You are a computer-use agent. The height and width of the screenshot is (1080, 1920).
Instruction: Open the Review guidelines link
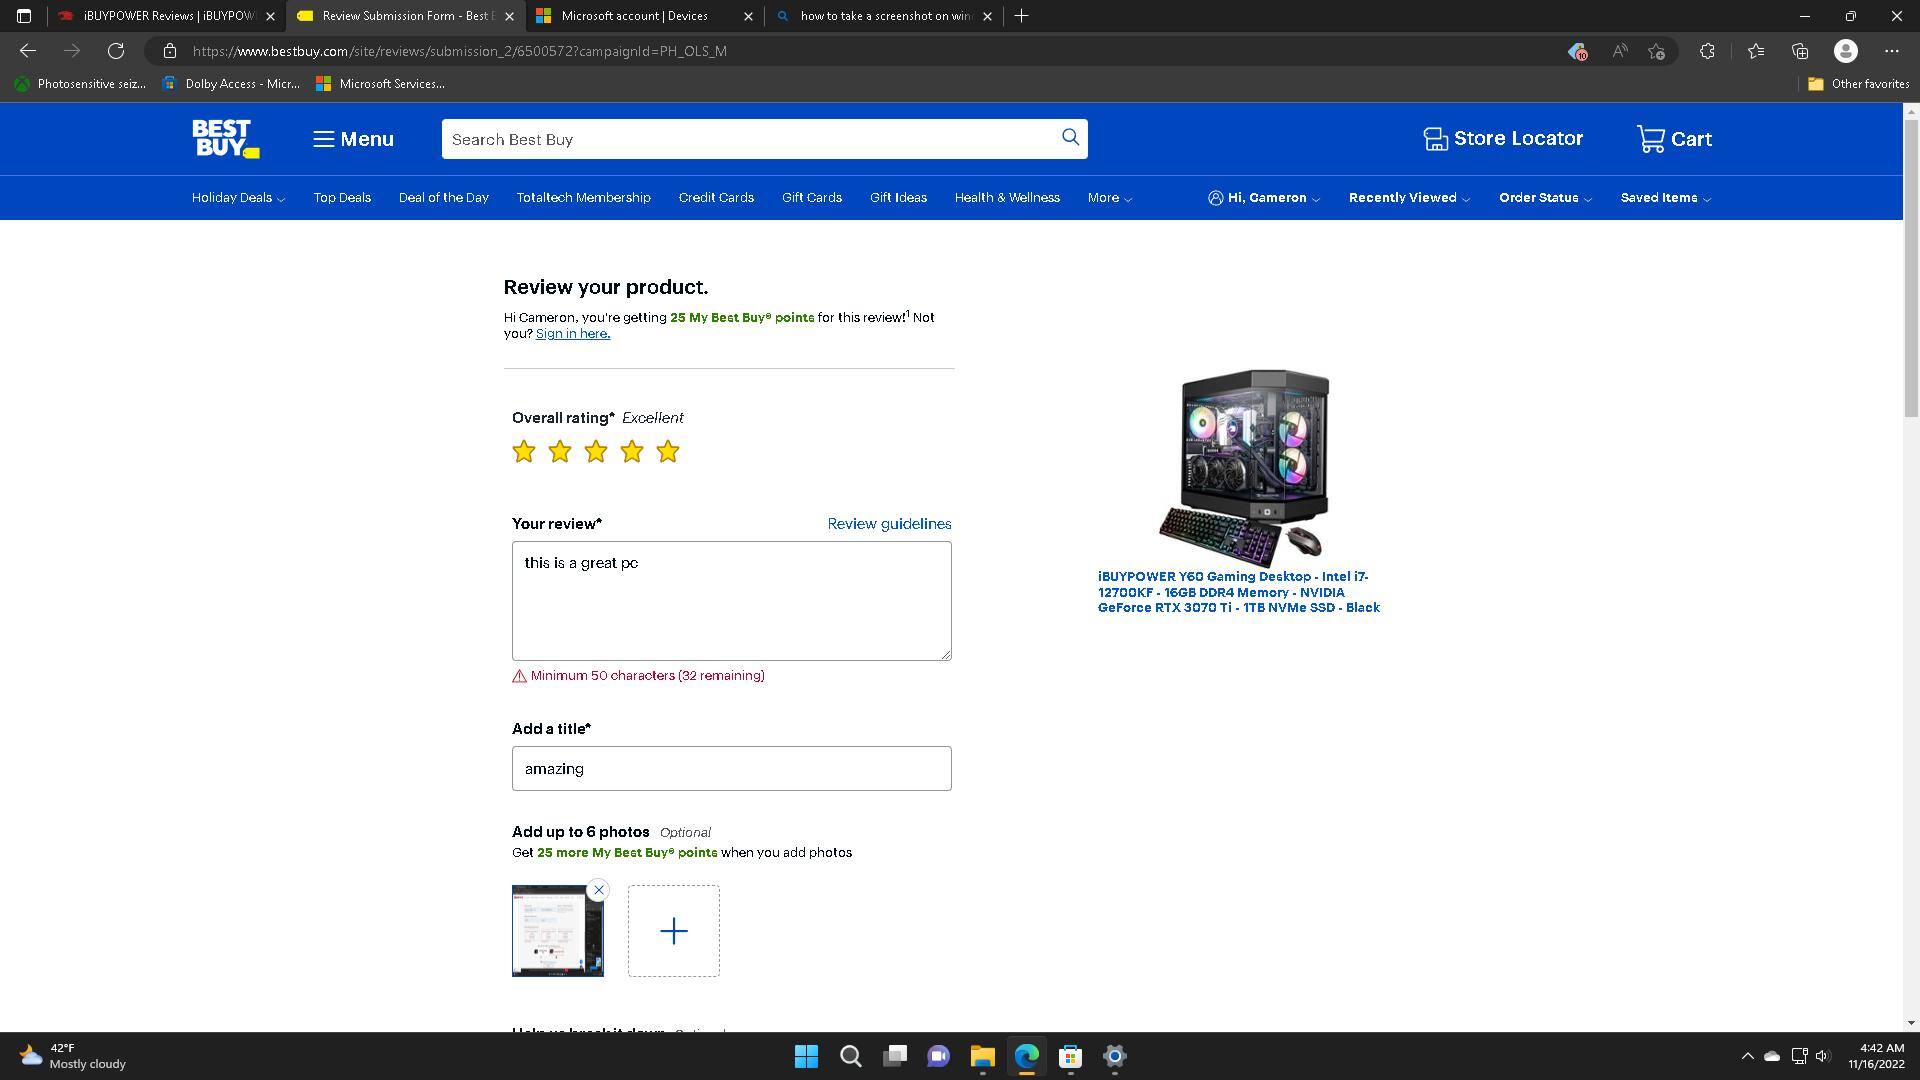[888, 523]
